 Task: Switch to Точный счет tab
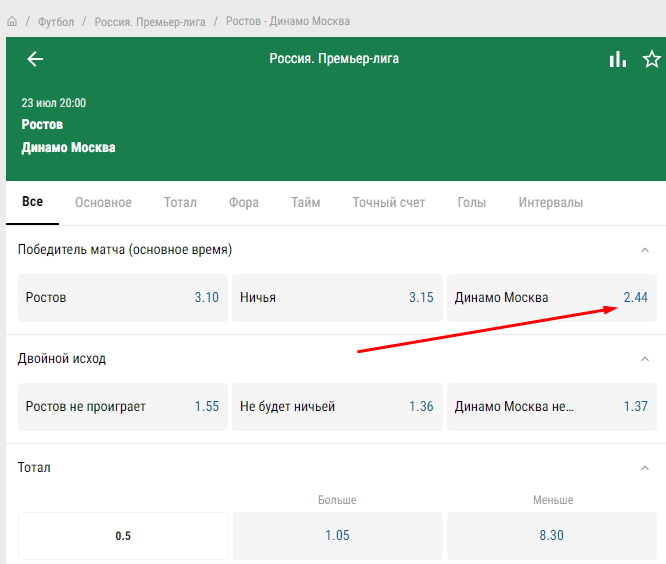coord(389,203)
